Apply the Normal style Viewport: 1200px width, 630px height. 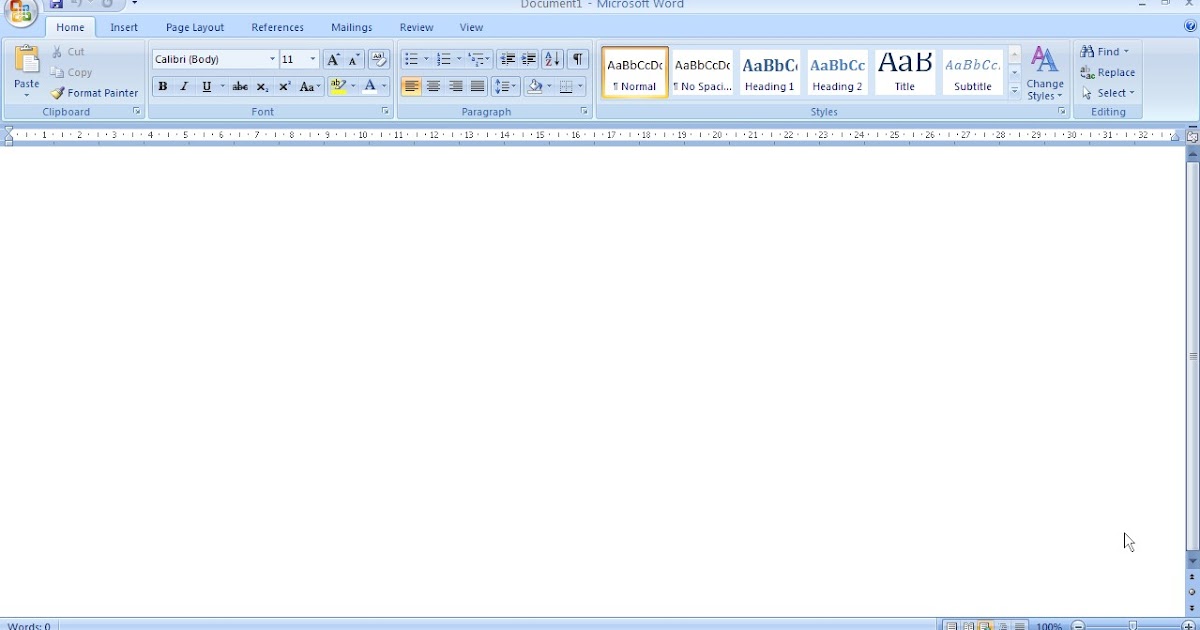pyautogui.click(x=636, y=72)
